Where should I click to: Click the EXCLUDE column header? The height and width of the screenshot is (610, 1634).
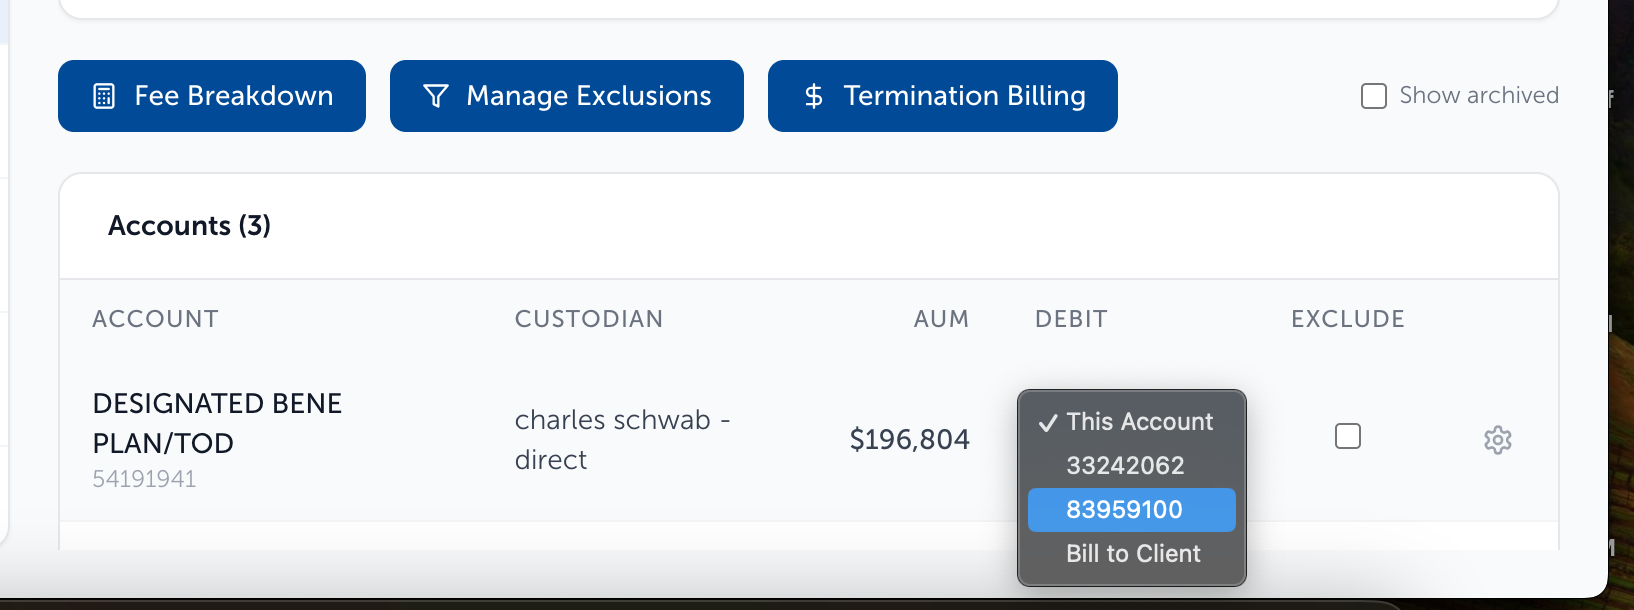tap(1348, 319)
